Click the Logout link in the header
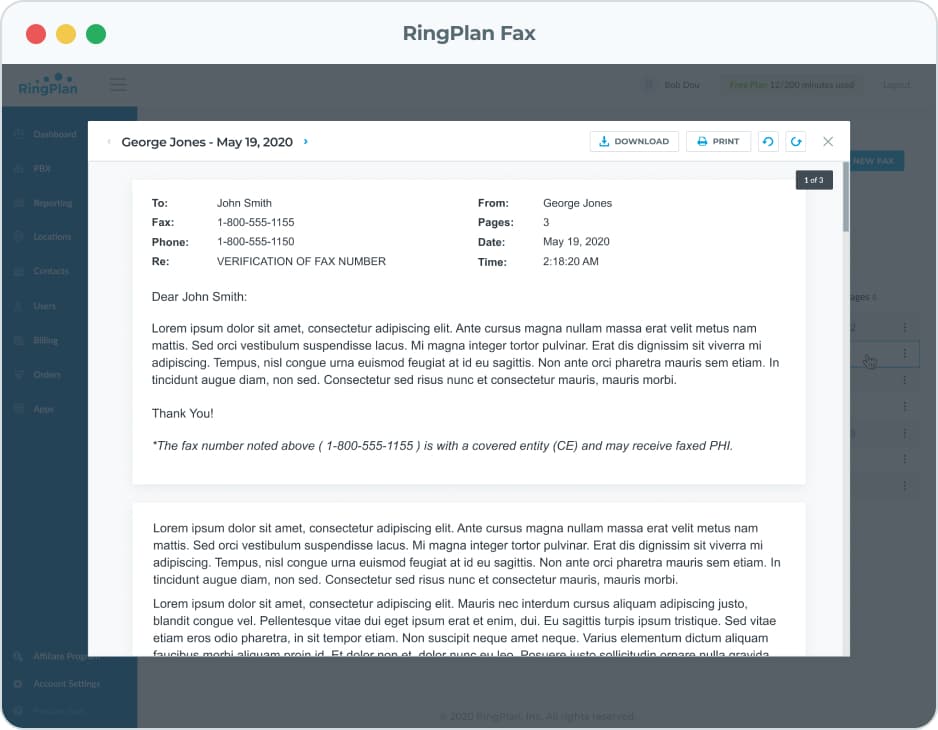 (x=896, y=85)
